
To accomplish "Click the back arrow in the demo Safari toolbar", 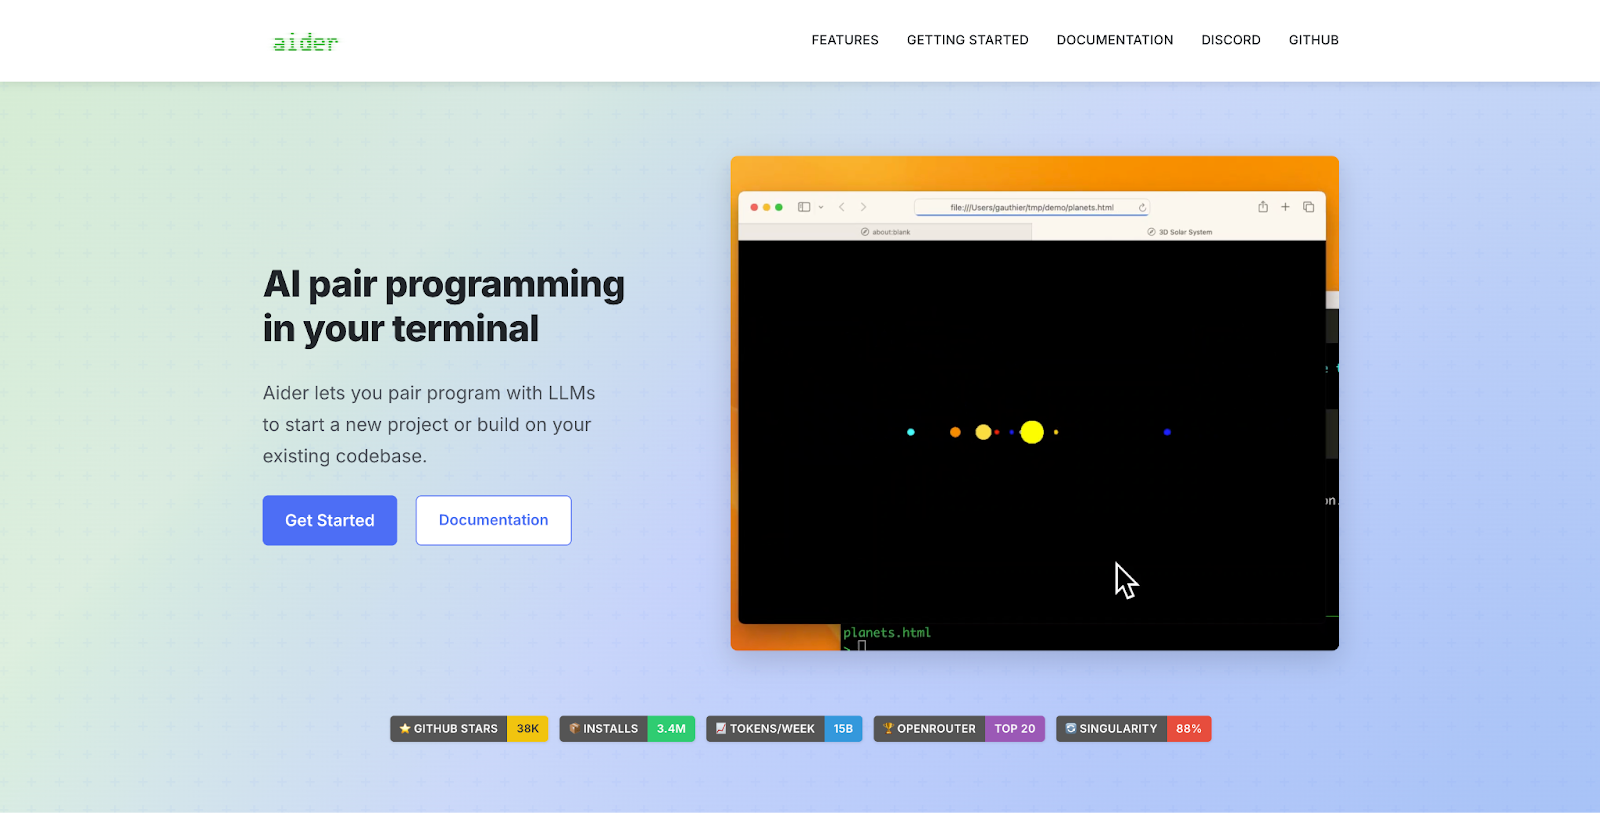I will pyautogui.click(x=842, y=207).
